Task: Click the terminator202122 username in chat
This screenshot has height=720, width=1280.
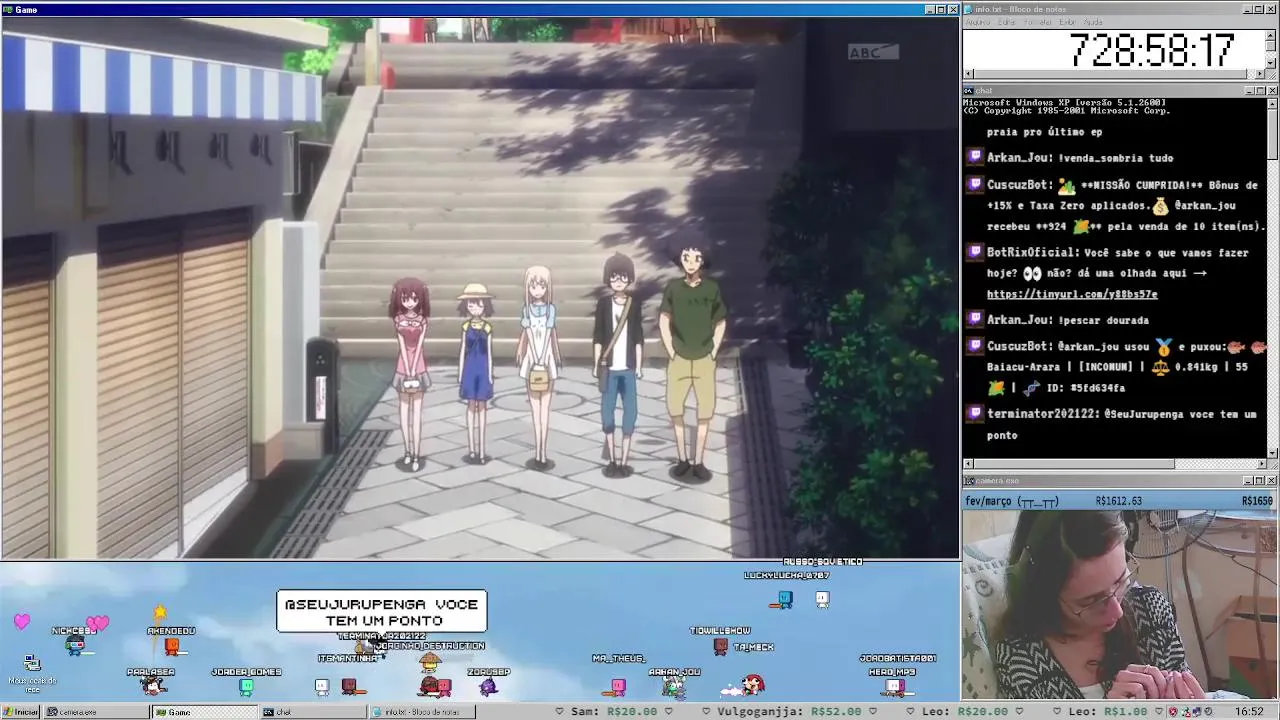Action: pyautogui.click(x=1043, y=414)
